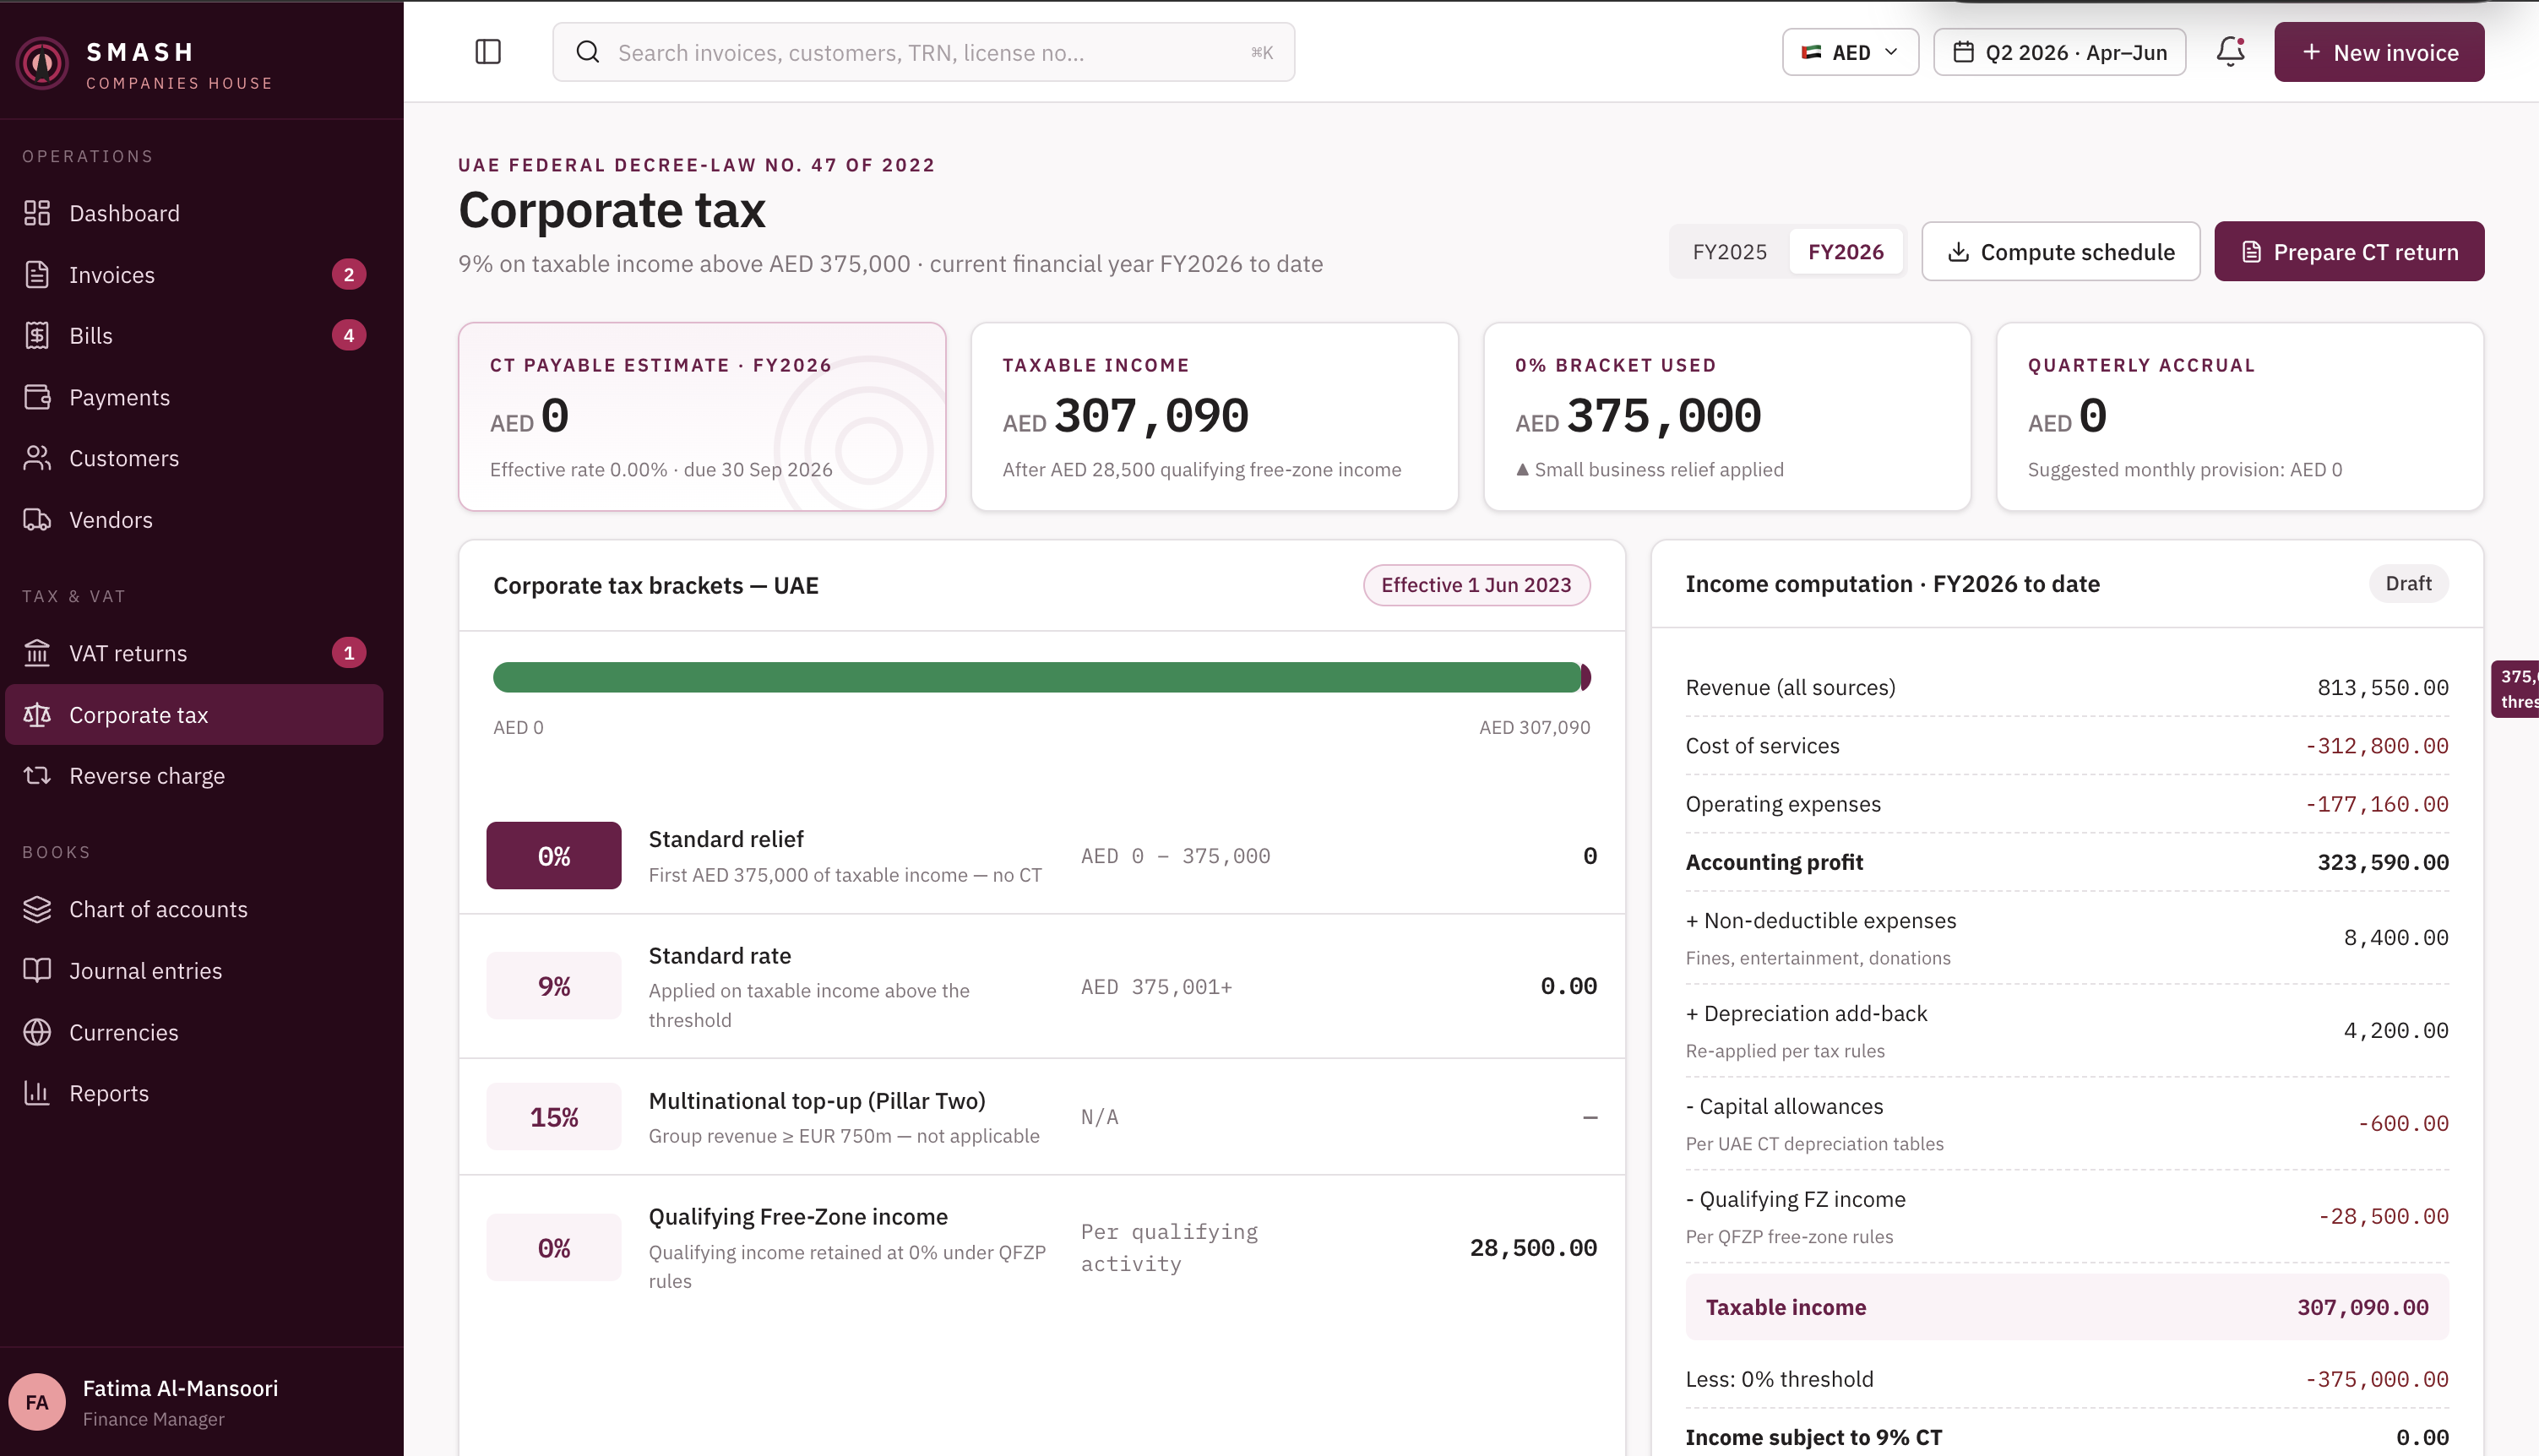Click the Smash Companies House logo icon
The image size is (2539, 1456).
click(42, 63)
